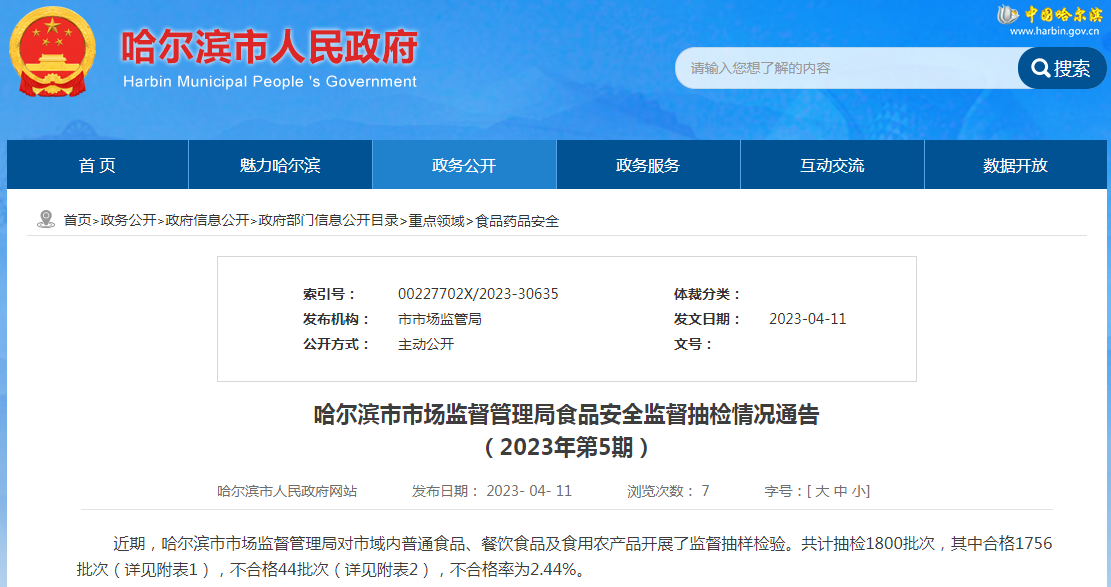
Task: Navigate to 政府信息公开 breadcrumb link
Action: (207, 220)
